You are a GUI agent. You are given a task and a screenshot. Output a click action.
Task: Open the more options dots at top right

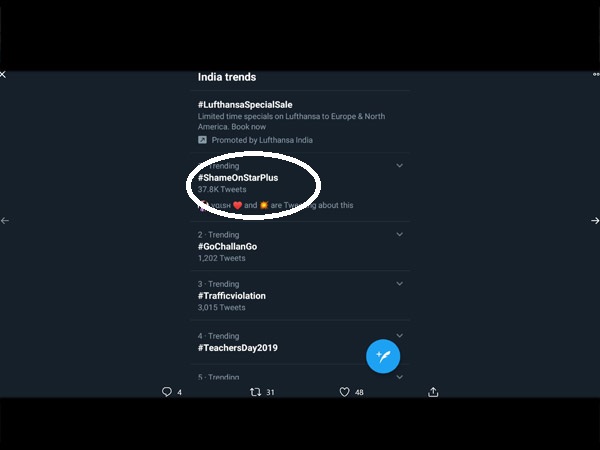point(596,74)
